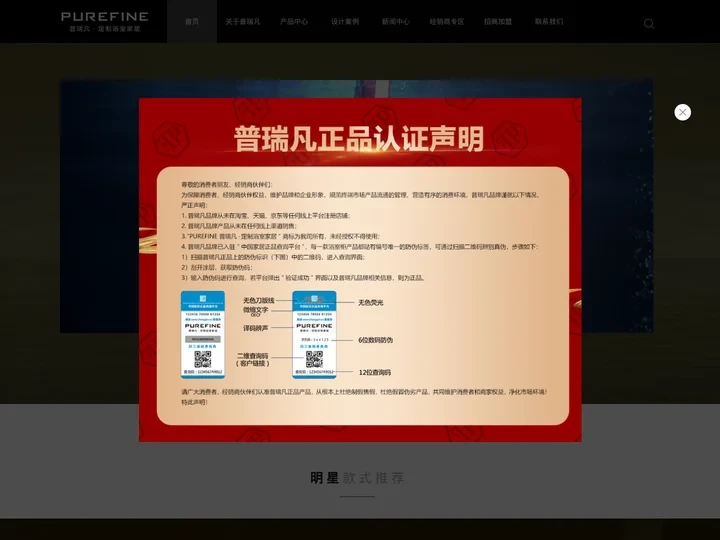Click the 12位查询码 label text
The image size is (720, 540).
point(375,372)
